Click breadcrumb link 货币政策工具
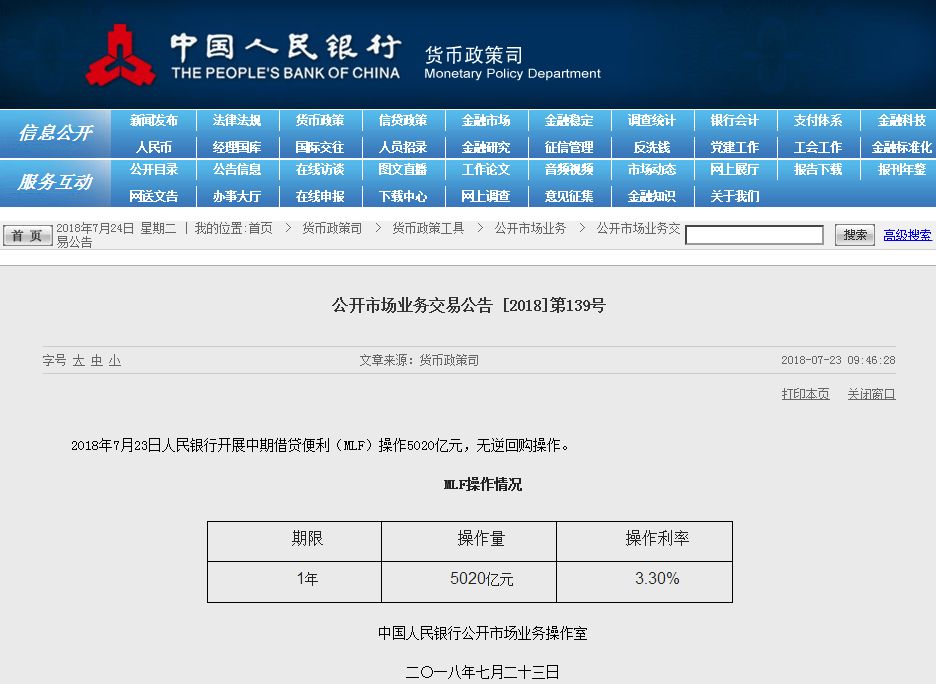 click(x=428, y=228)
